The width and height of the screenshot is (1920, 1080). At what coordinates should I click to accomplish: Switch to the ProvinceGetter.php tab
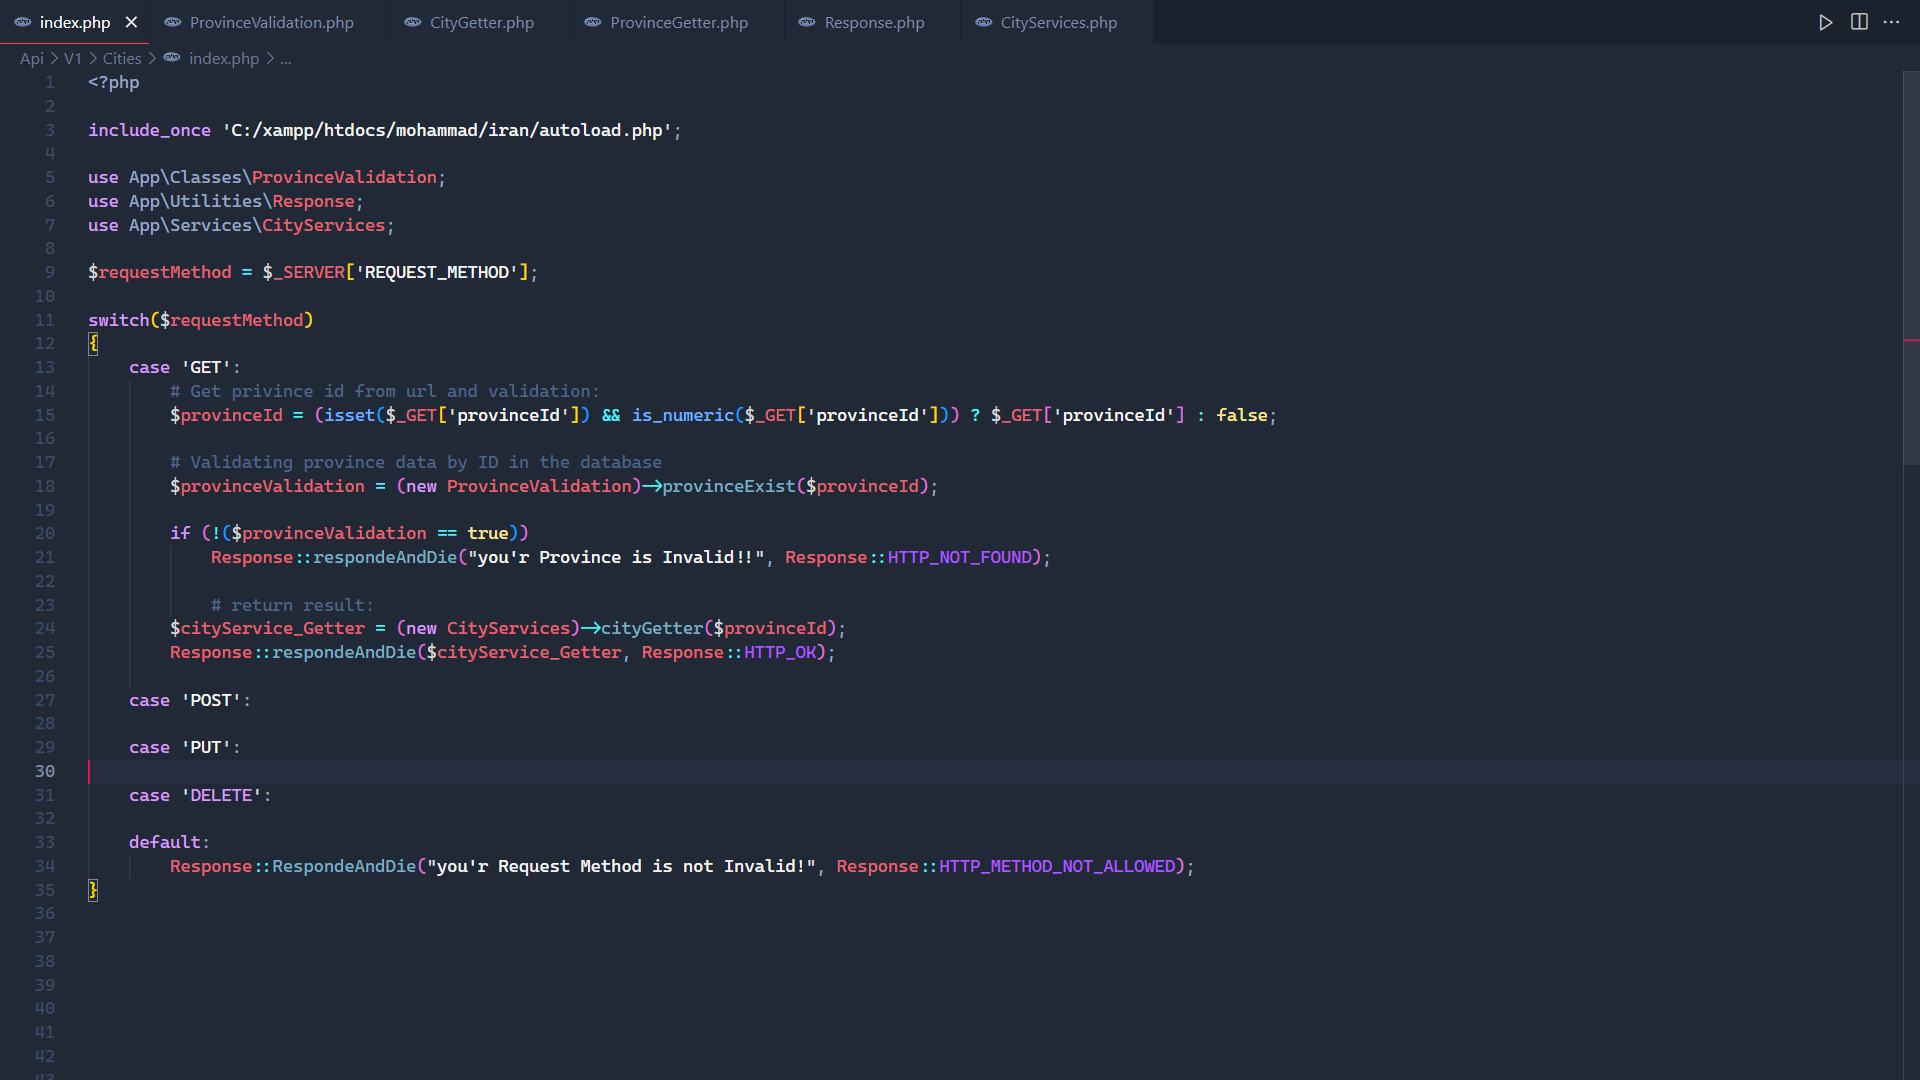(x=676, y=22)
